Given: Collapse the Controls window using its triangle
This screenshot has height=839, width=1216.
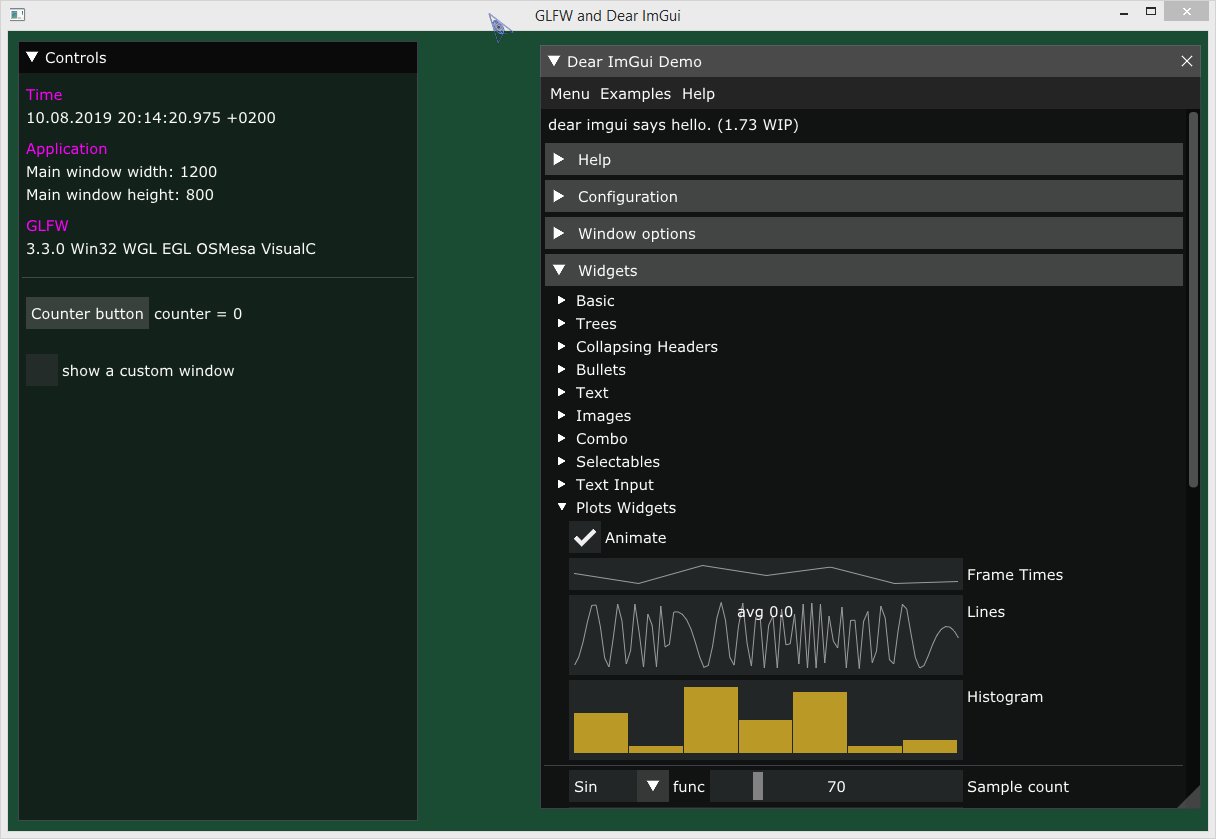Looking at the screenshot, I should pyautogui.click(x=32, y=57).
